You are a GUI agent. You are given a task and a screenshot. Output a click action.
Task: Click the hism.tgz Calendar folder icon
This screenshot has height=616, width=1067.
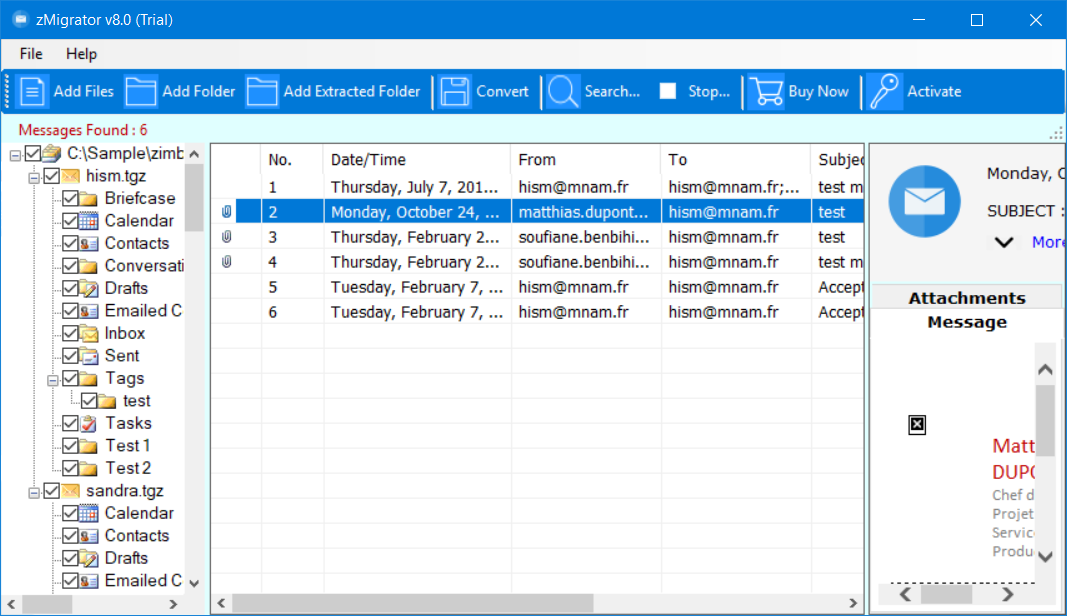(x=88, y=221)
